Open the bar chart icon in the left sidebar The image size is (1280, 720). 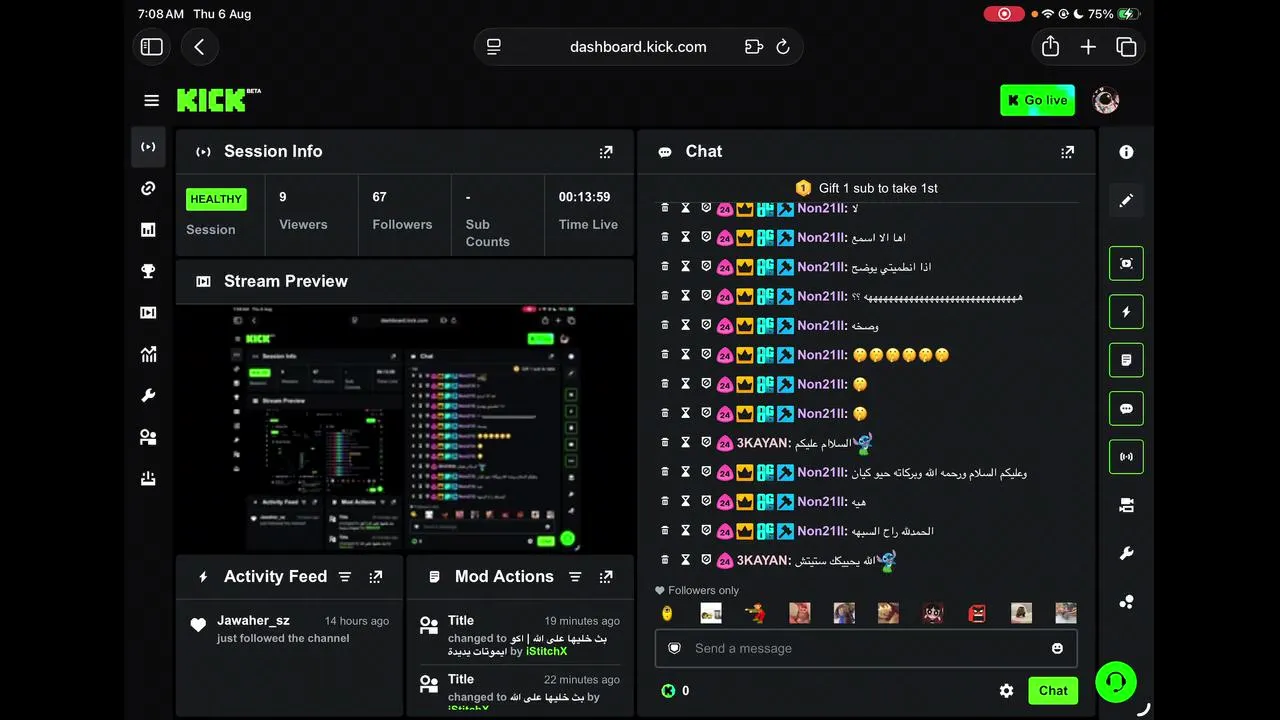[x=148, y=230]
